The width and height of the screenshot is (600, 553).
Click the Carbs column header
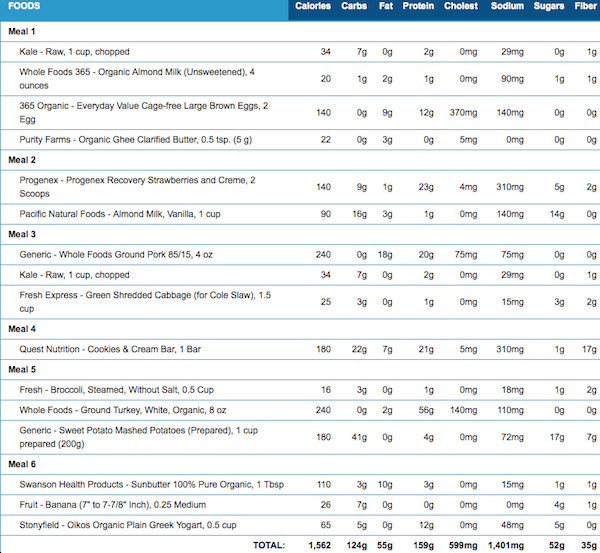[x=354, y=6]
